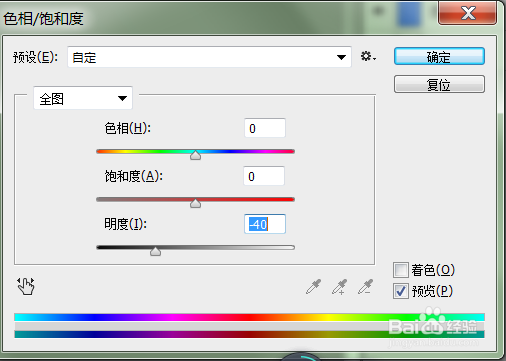
Task: Click the 饱和度(A) label
Action: pyautogui.click(x=133, y=176)
